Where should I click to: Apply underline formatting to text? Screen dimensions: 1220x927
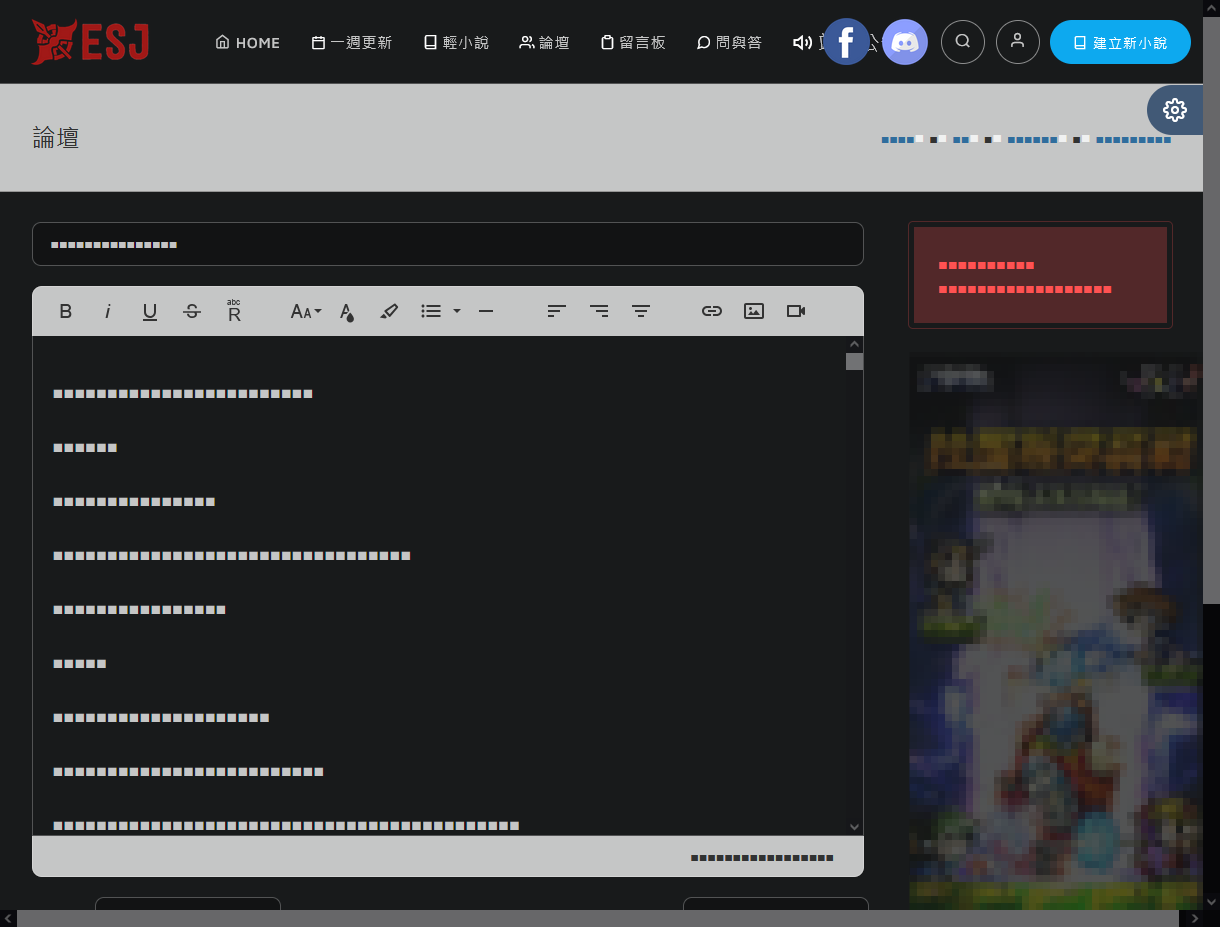pos(150,311)
